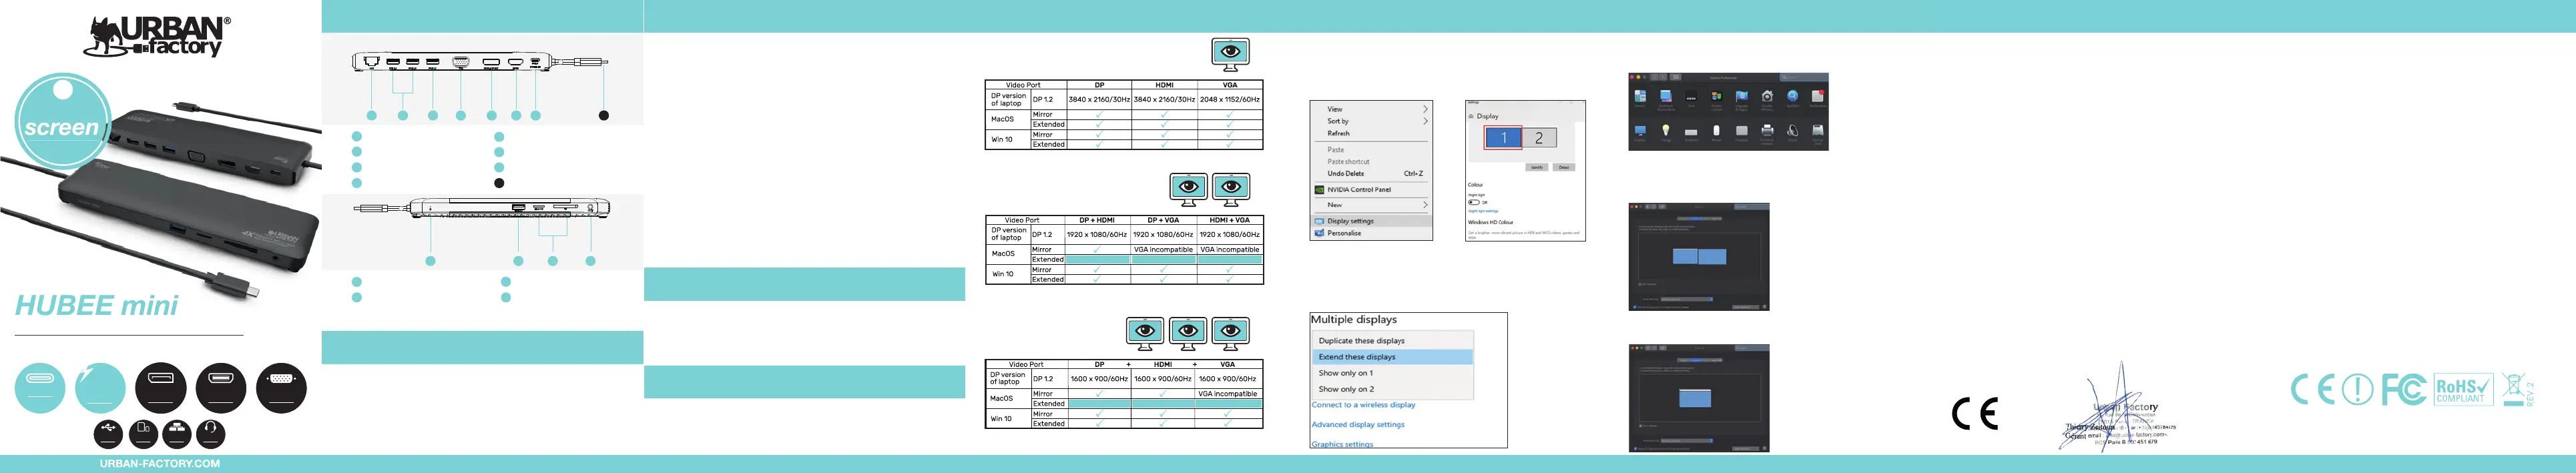This screenshot has width=2576, height=473.
Task: Toggle the Night light switch
Action: tap(1473, 202)
